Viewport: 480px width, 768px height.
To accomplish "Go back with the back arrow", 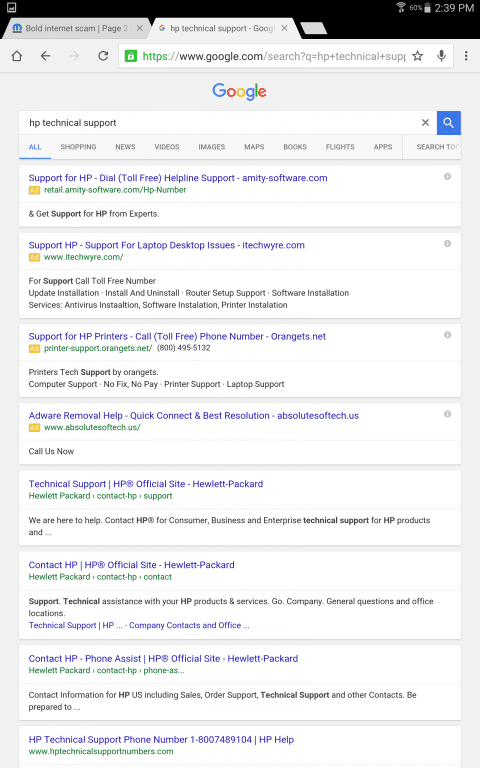I will (46, 56).
